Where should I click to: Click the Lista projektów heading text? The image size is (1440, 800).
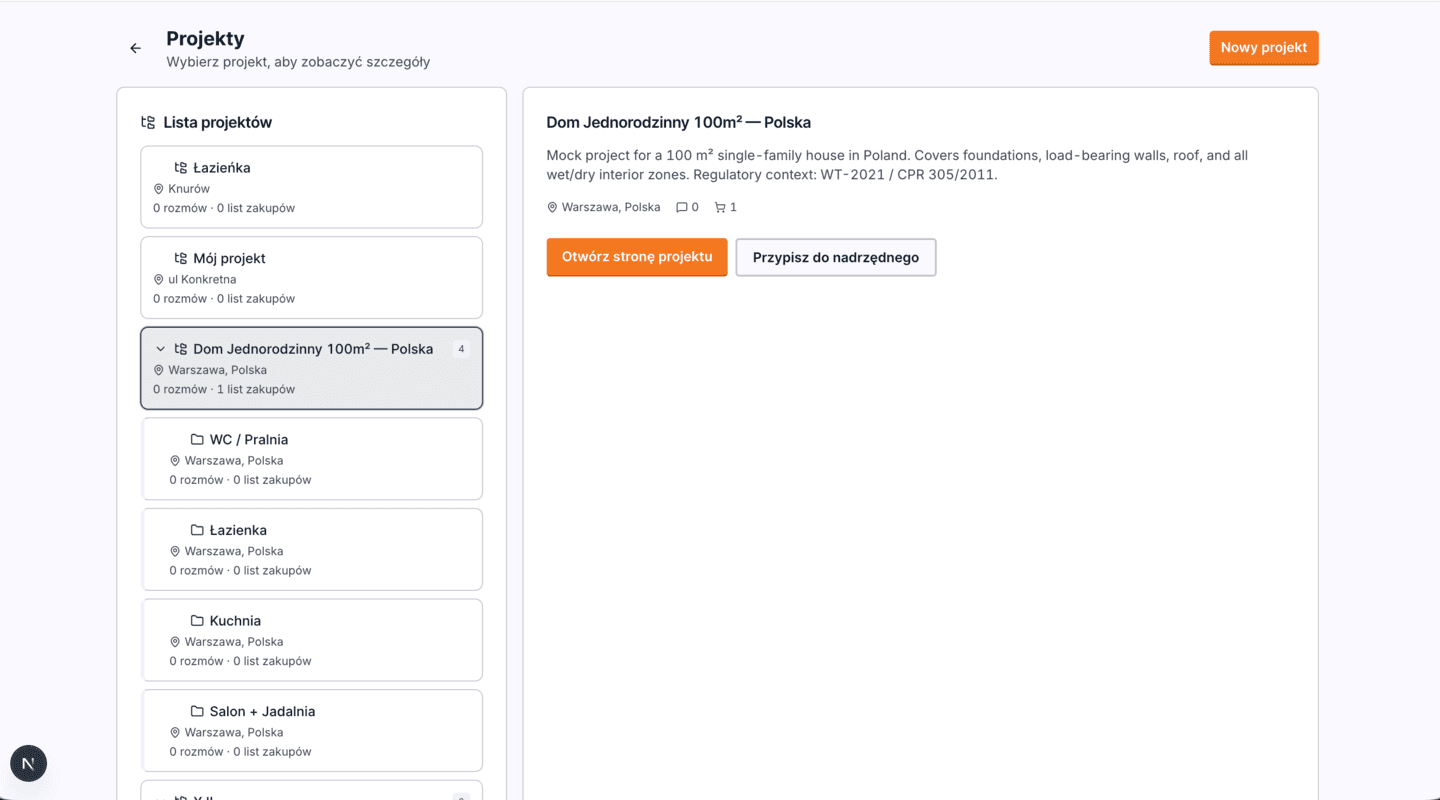pos(218,123)
